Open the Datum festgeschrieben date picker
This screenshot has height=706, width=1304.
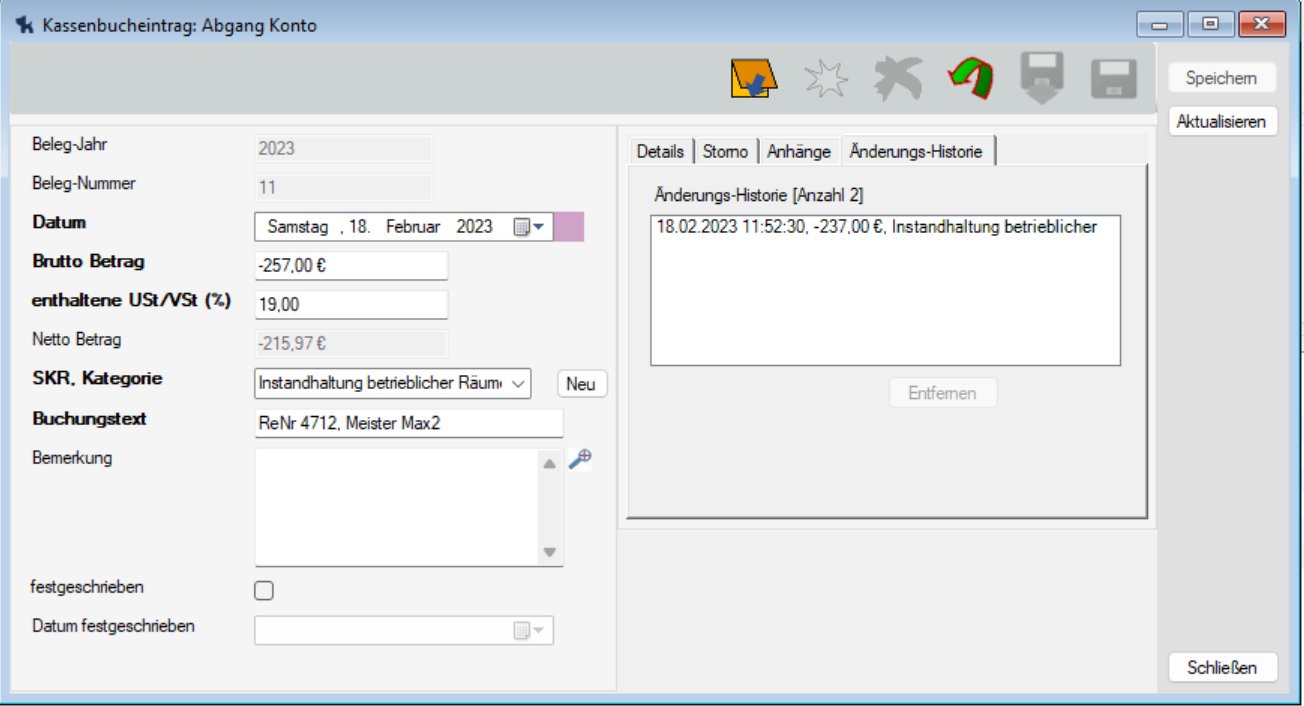tap(530, 630)
